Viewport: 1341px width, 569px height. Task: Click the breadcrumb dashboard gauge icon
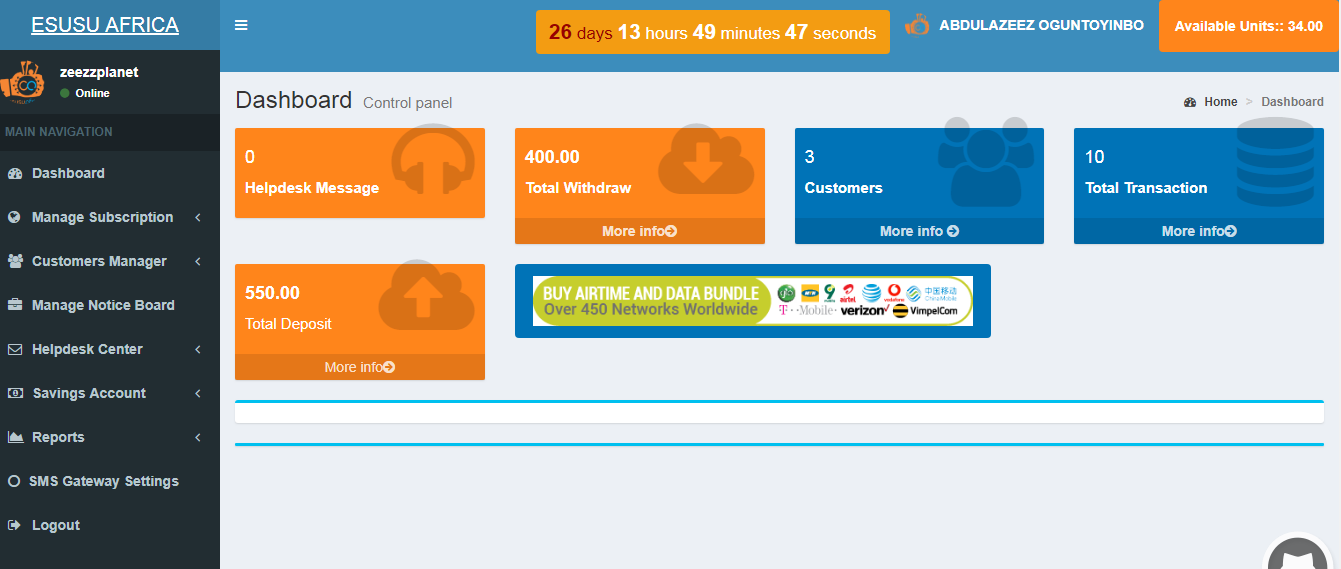point(1190,102)
